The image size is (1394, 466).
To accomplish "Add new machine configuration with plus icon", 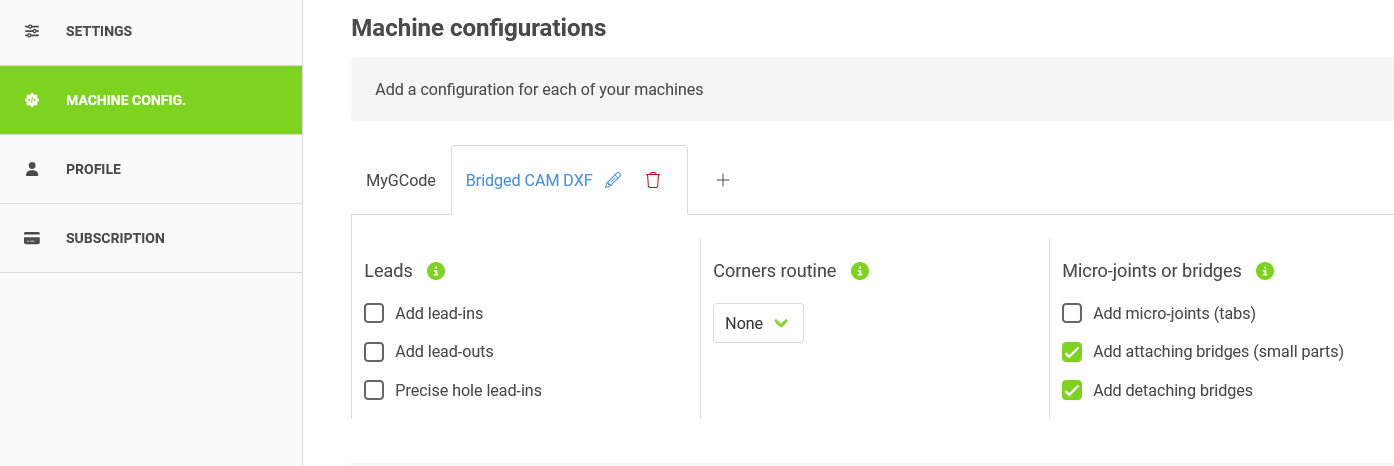I will click(x=723, y=180).
